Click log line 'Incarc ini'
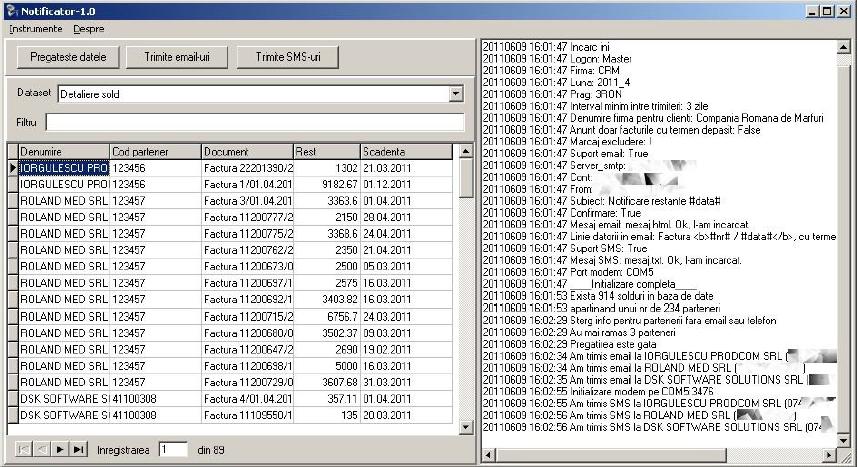 [x=546, y=47]
